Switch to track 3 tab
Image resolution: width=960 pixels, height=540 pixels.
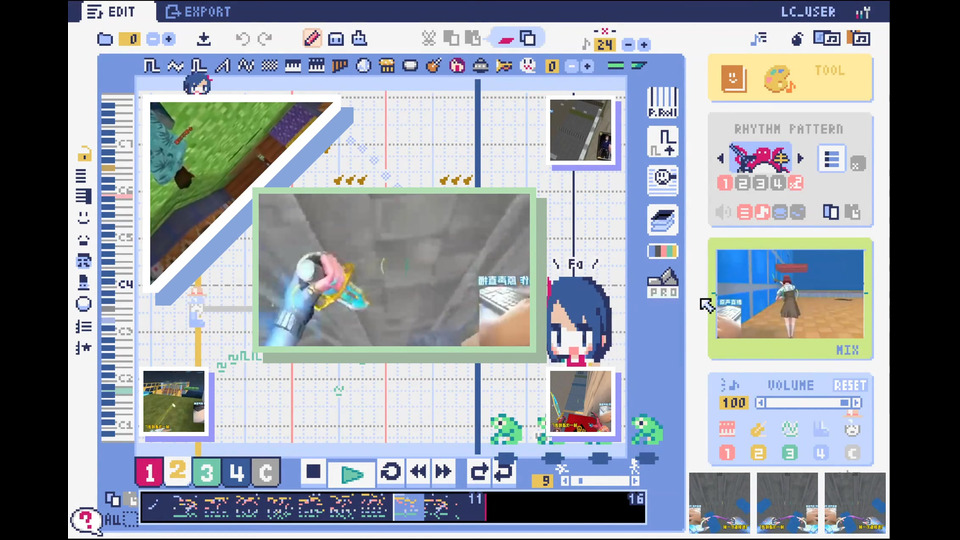pyautogui.click(x=206, y=472)
